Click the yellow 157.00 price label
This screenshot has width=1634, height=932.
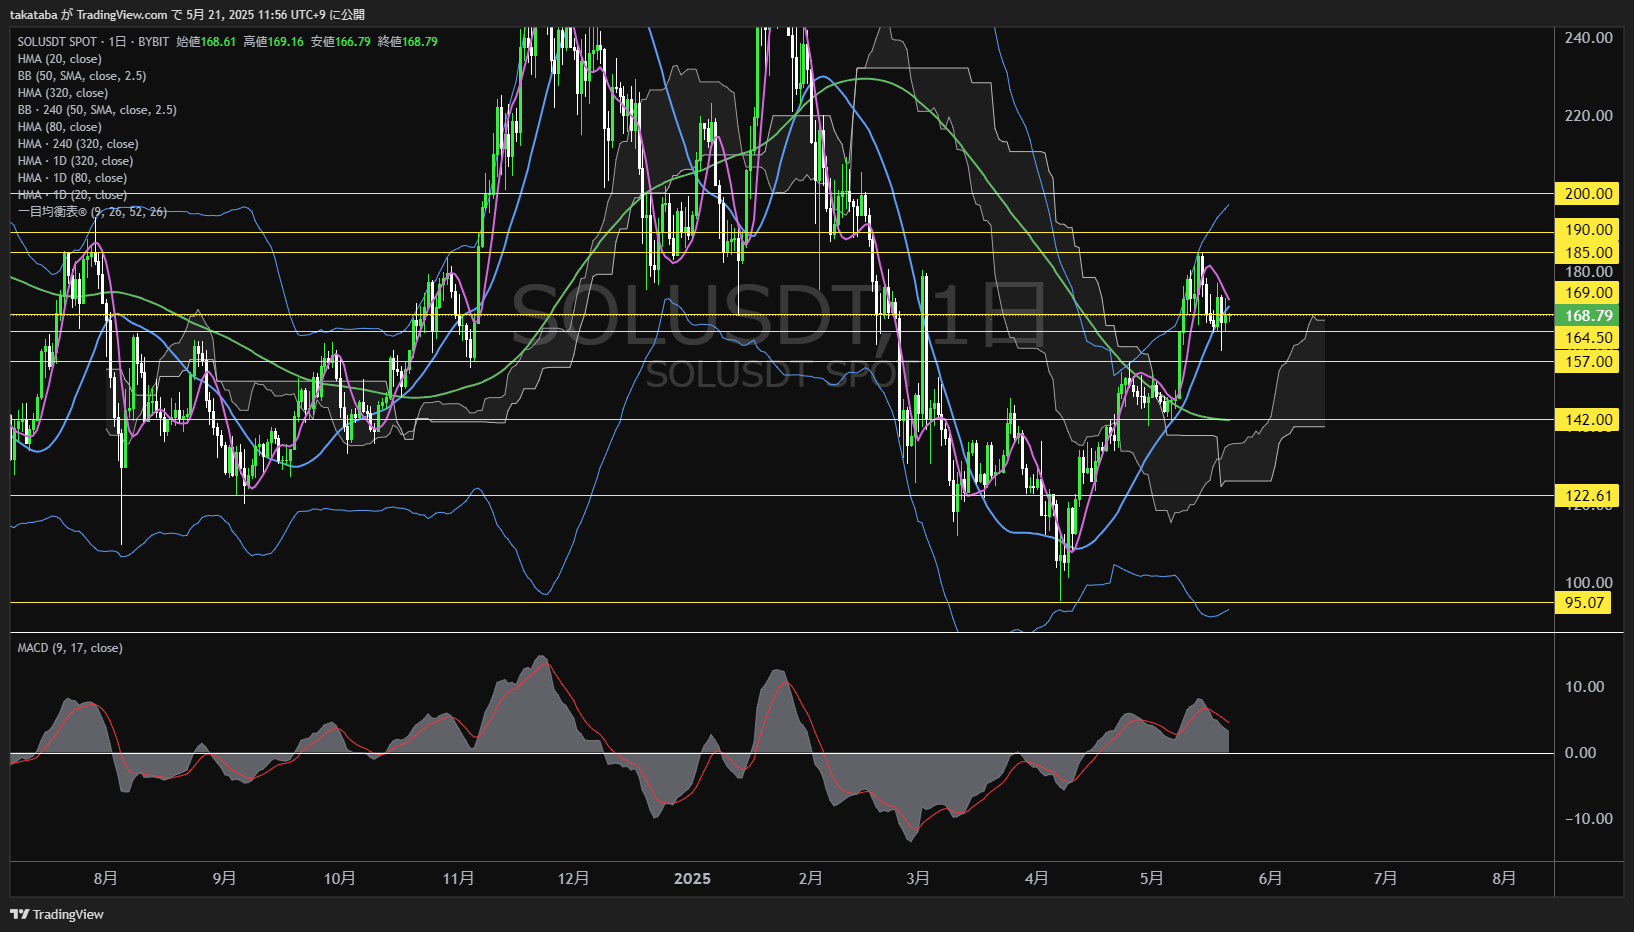tap(1588, 362)
